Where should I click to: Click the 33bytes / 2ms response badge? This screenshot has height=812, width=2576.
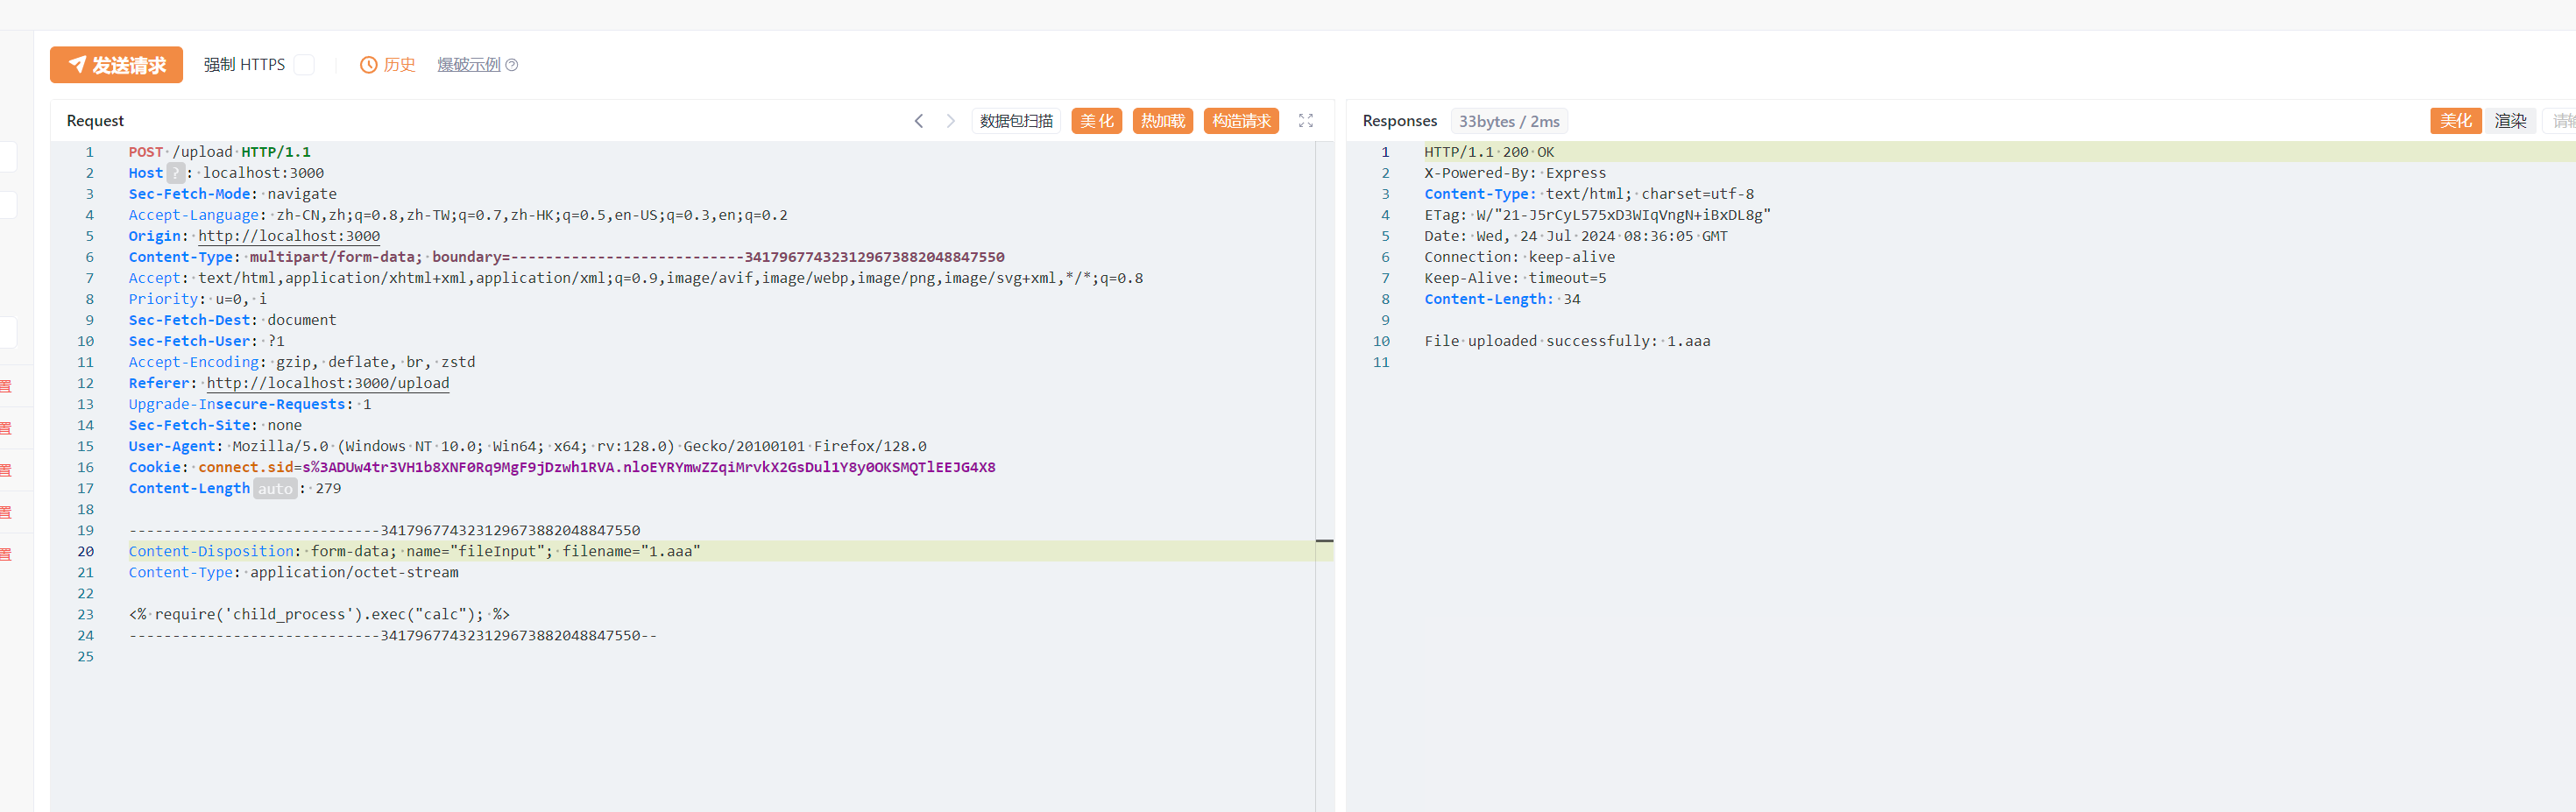1508,121
